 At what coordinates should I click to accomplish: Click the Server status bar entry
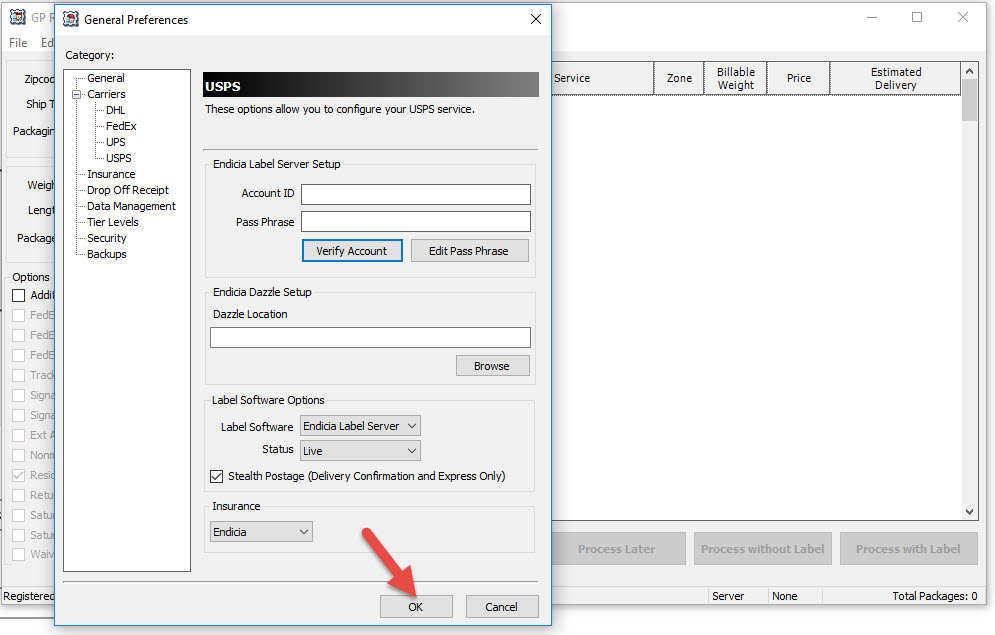click(728, 596)
